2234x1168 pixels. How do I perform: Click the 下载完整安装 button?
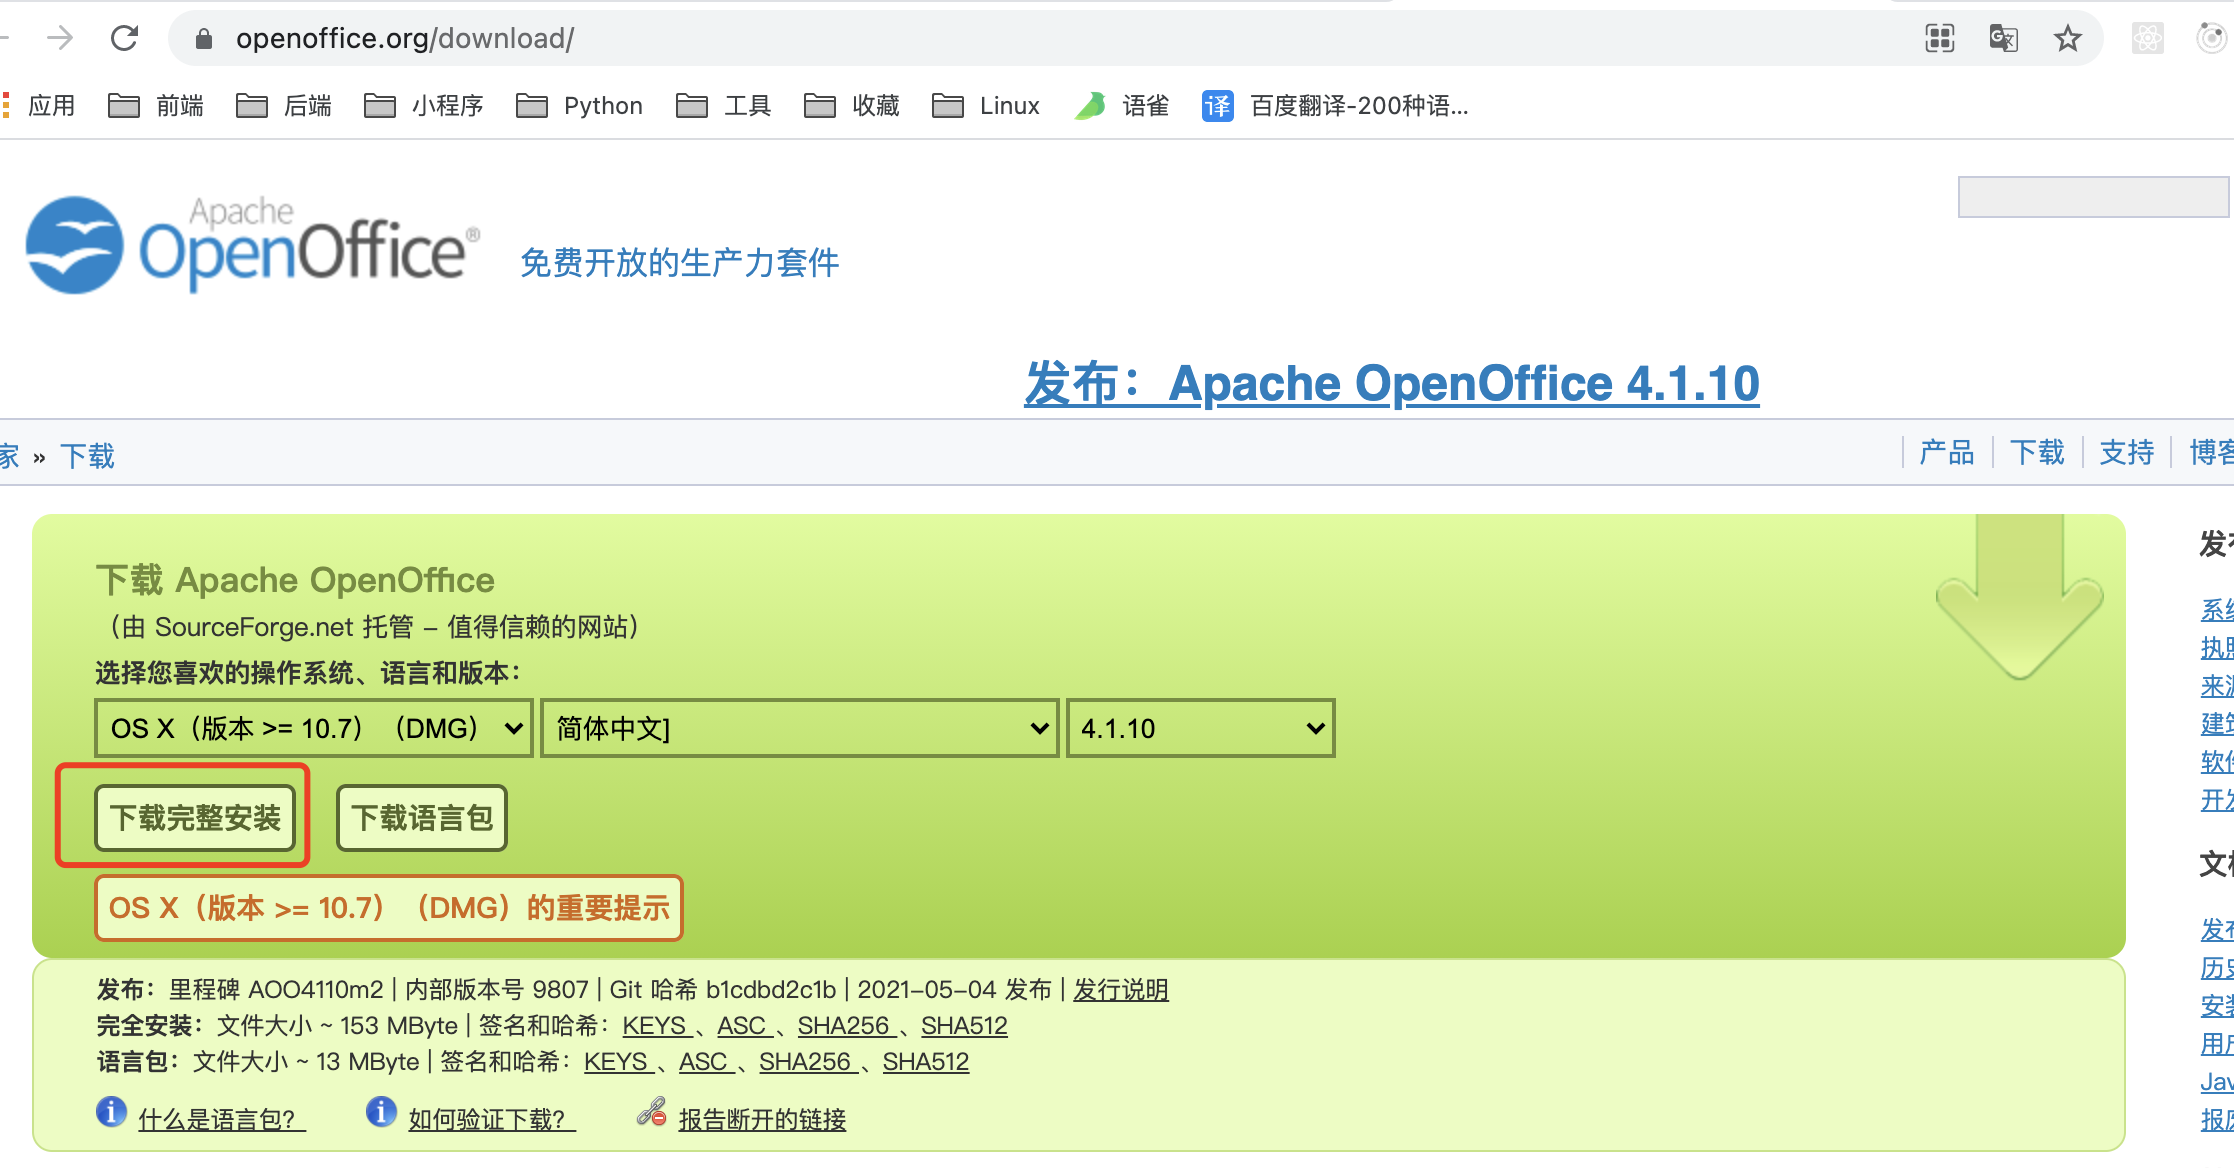(194, 817)
